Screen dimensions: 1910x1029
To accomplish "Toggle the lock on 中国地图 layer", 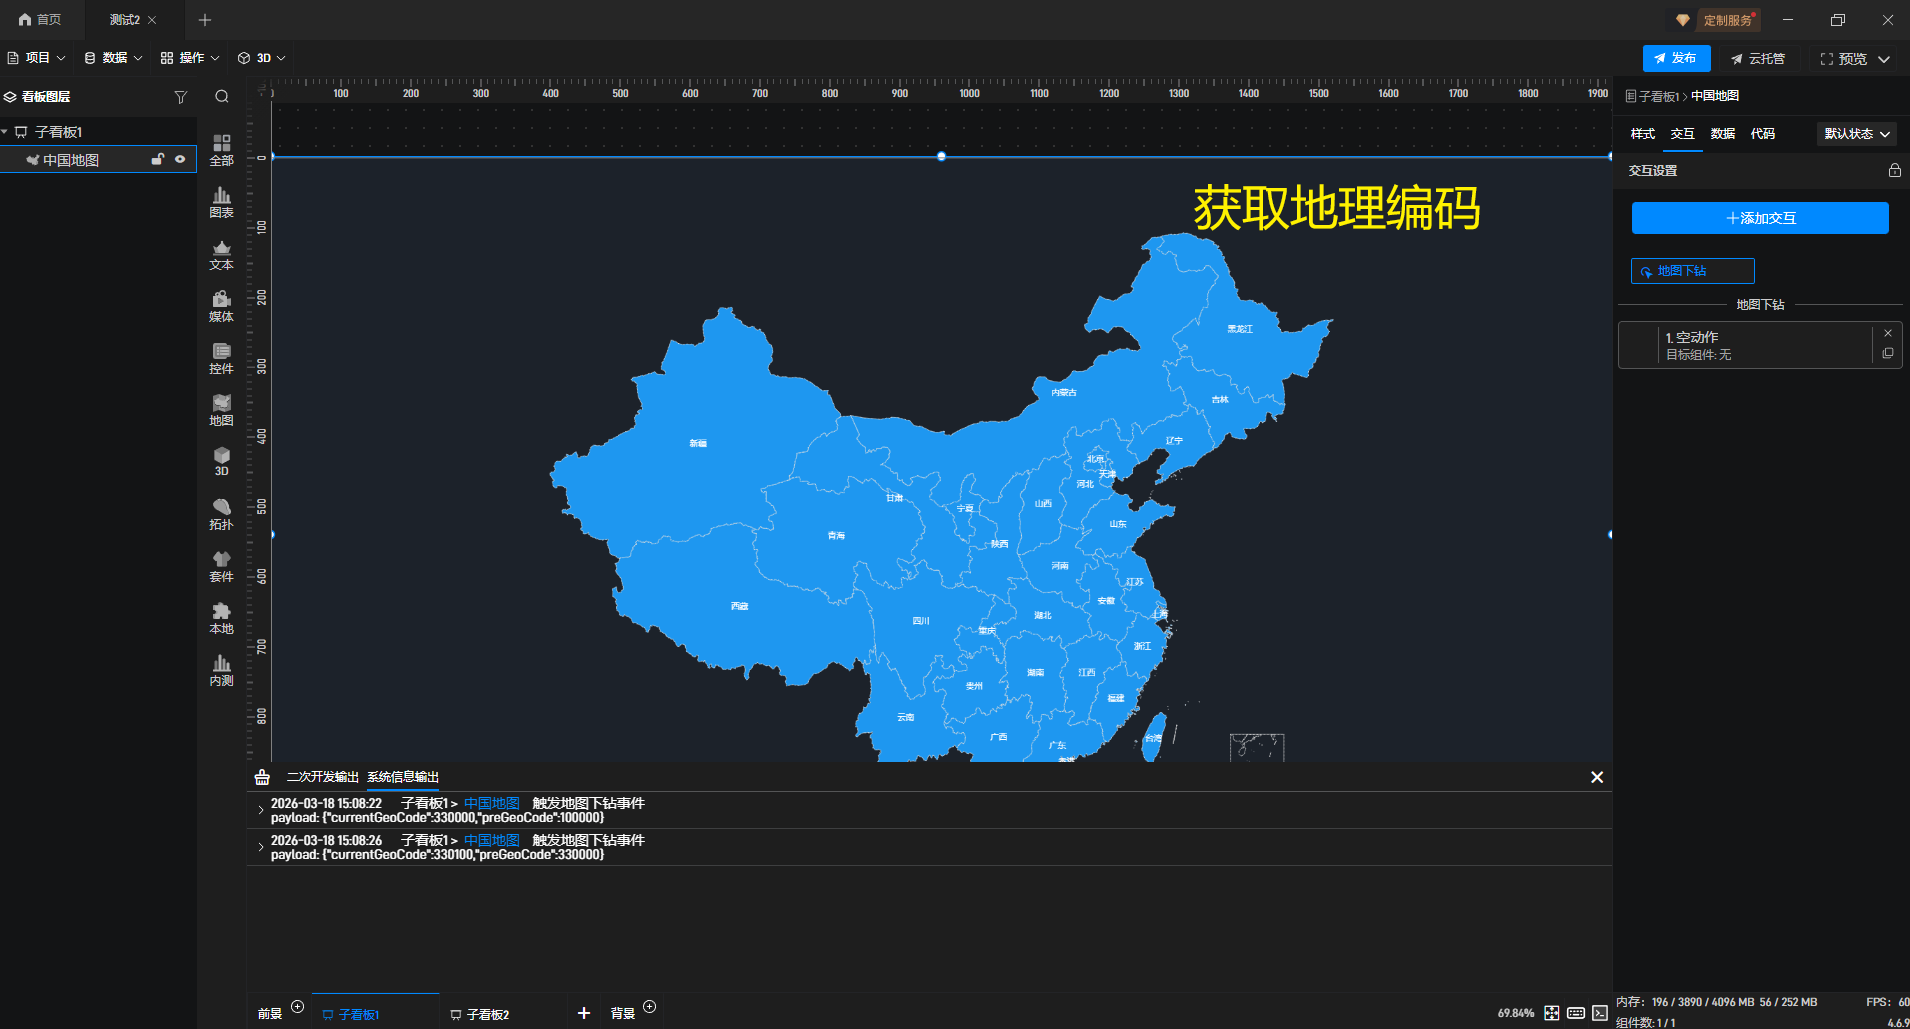I will tap(157, 159).
